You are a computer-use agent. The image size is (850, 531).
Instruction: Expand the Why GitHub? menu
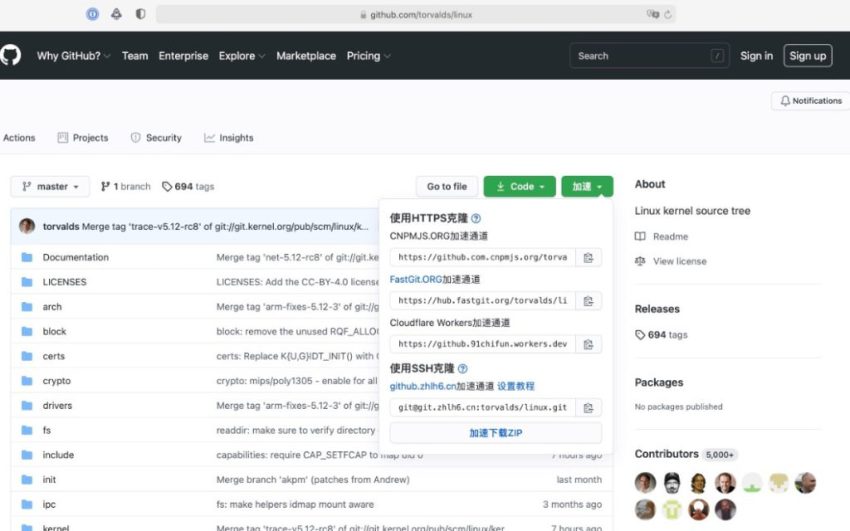(x=73, y=56)
